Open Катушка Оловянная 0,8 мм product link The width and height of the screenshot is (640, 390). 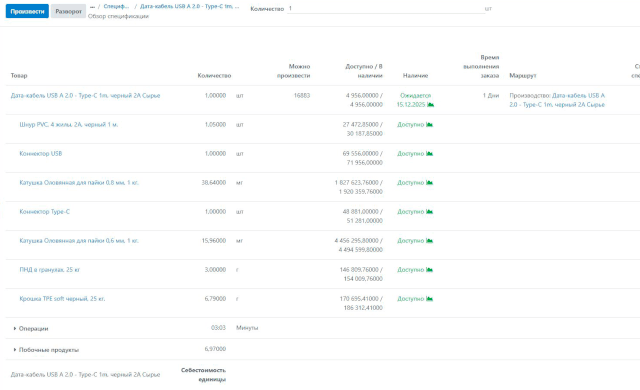[x=79, y=182]
